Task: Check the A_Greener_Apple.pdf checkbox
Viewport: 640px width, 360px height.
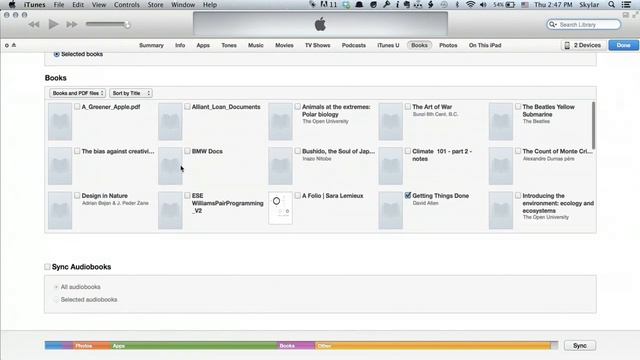Action: click(x=77, y=107)
